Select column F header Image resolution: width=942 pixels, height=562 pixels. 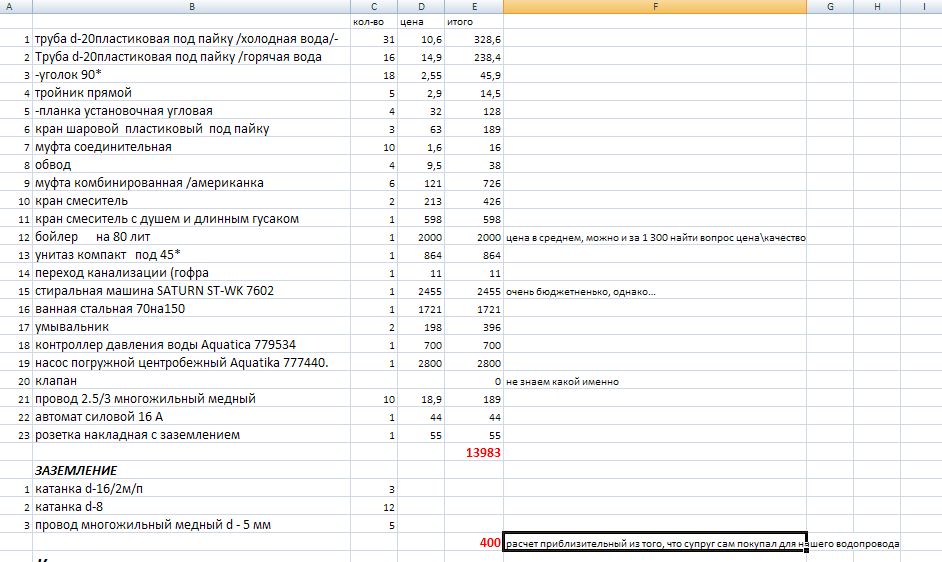654,6
